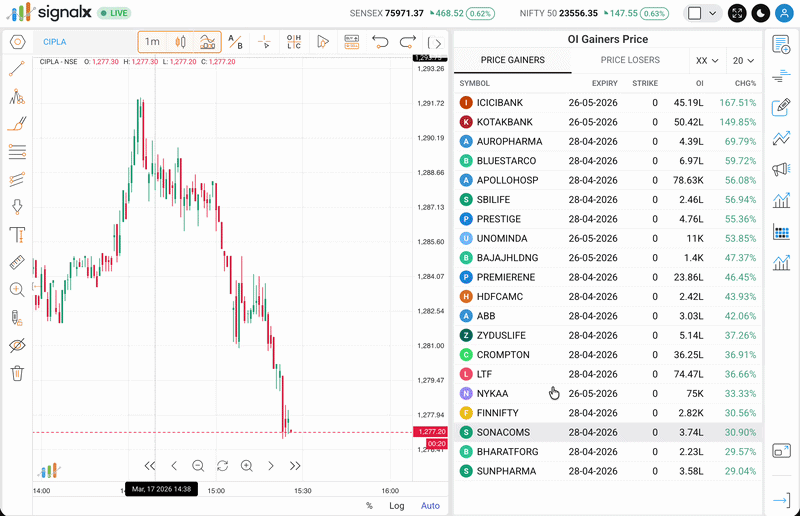
Task: Reset the chart view
Action: [222, 465]
